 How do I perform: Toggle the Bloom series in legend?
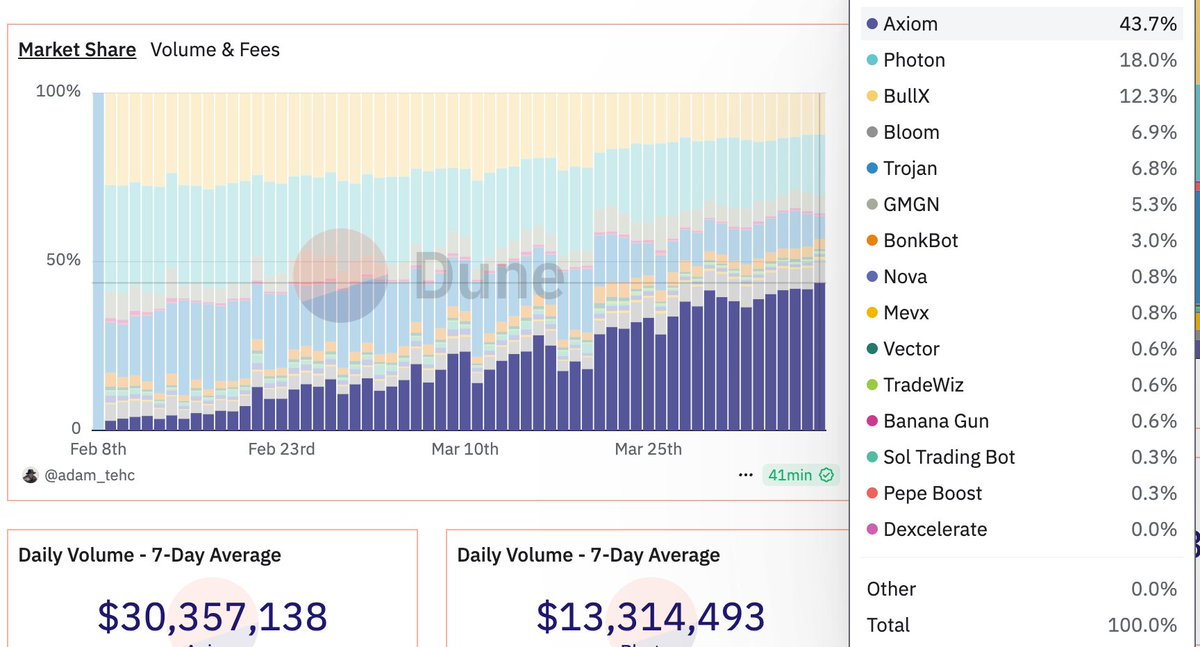tap(1021, 132)
